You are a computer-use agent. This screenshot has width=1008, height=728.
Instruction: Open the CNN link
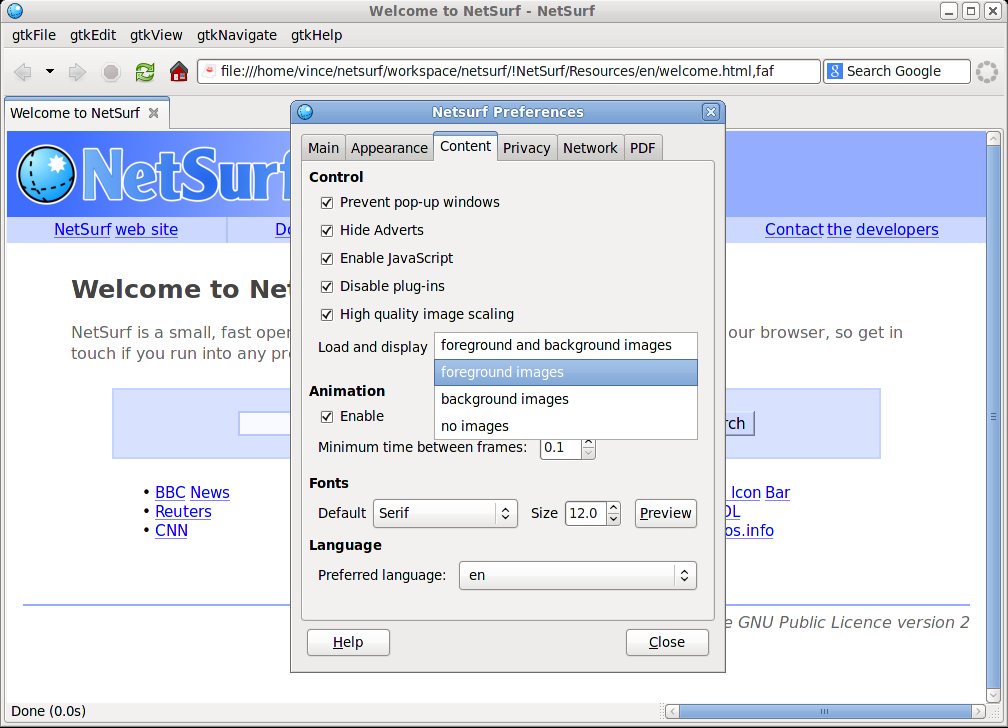pos(171,531)
